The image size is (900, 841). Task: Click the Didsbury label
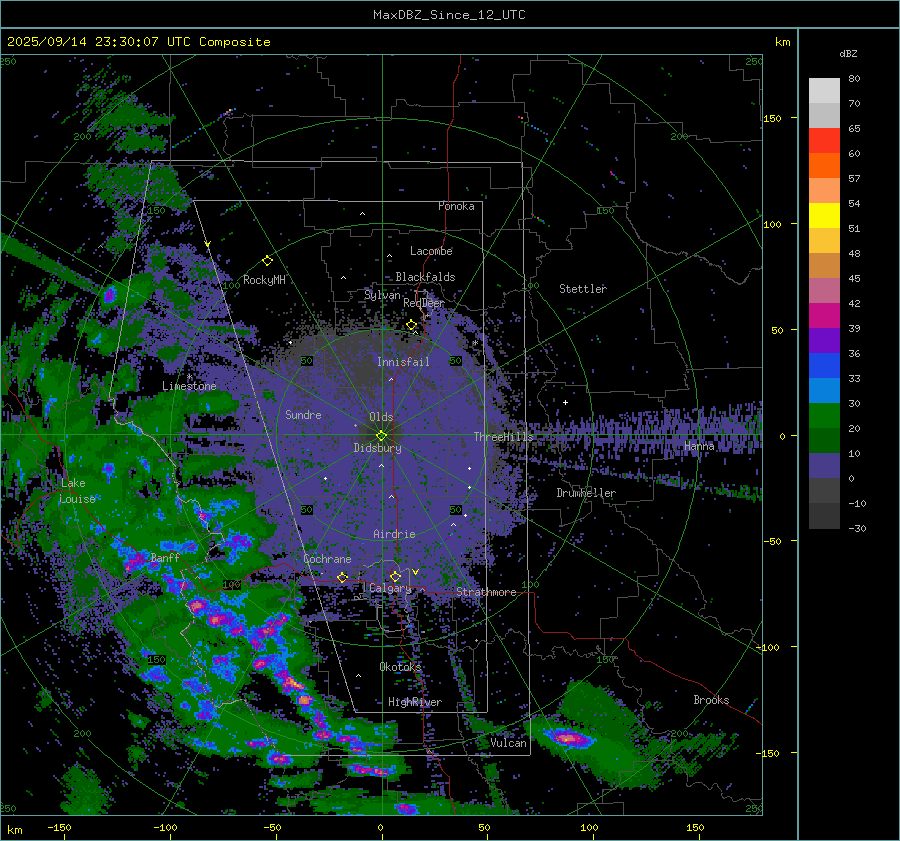click(x=377, y=448)
